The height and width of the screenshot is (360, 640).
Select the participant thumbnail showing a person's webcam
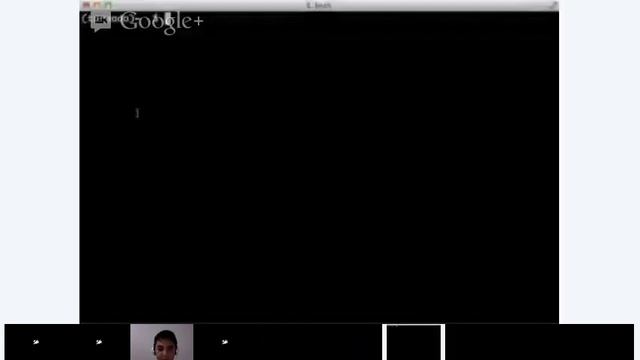pyautogui.click(x=162, y=342)
